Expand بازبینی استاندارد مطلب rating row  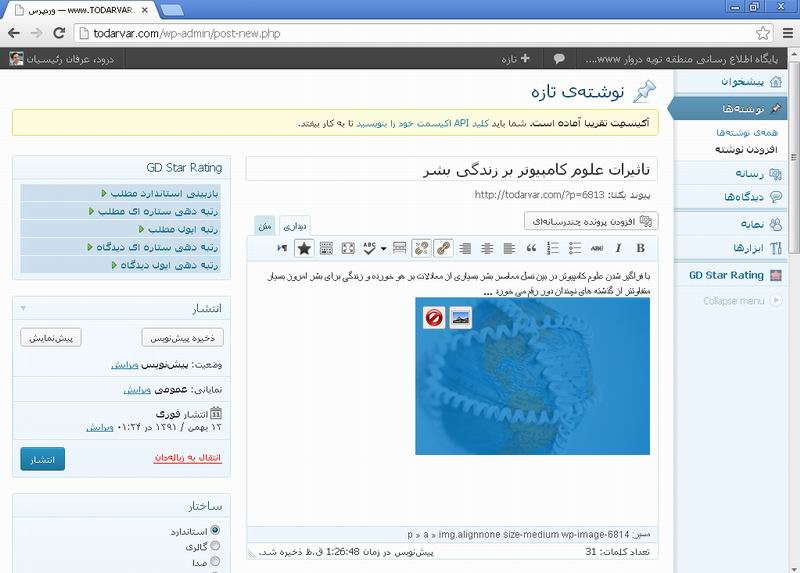coord(121,193)
